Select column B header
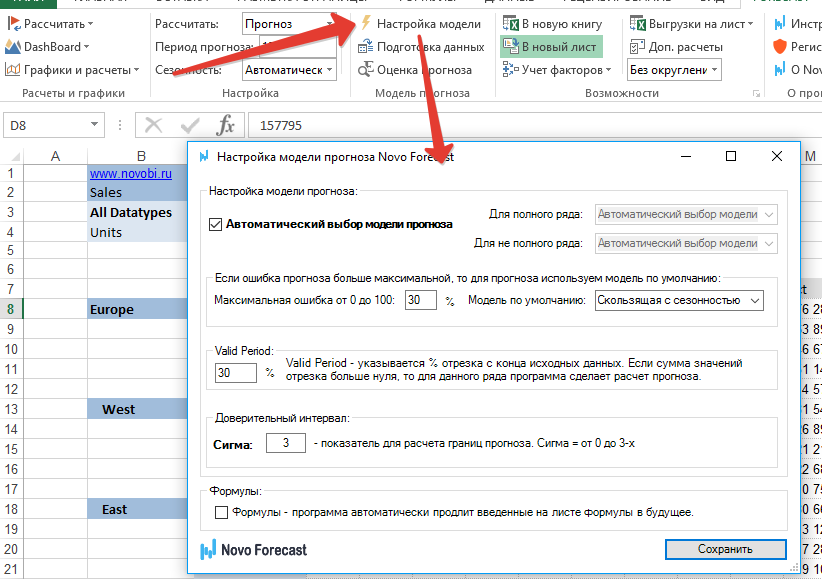Screen dimensions: 822x579 (x=138, y=156)
